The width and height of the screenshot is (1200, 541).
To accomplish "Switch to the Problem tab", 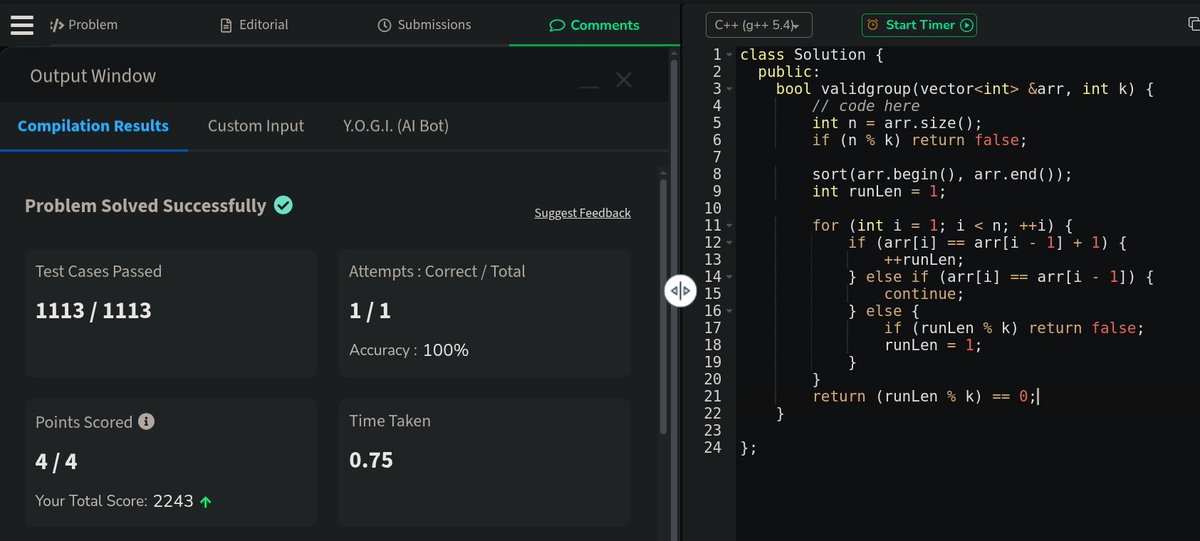I will 83,25.
